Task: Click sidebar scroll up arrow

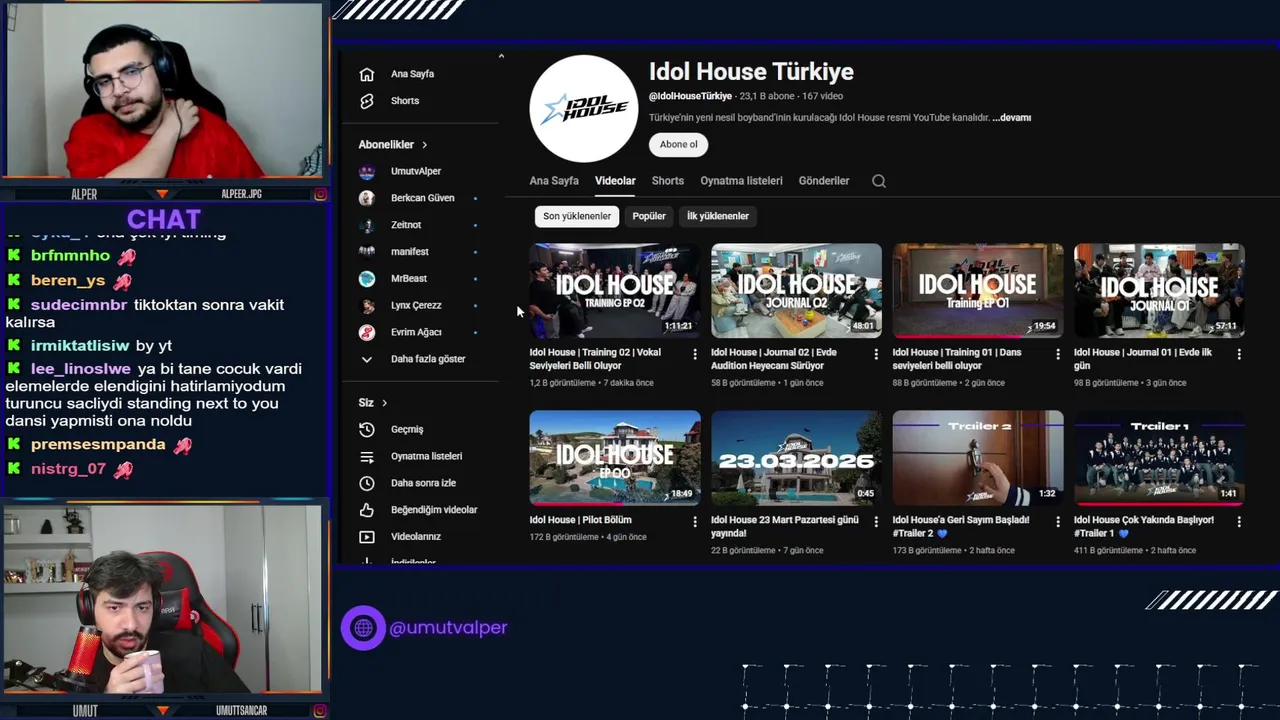Action: pos(501,57)
